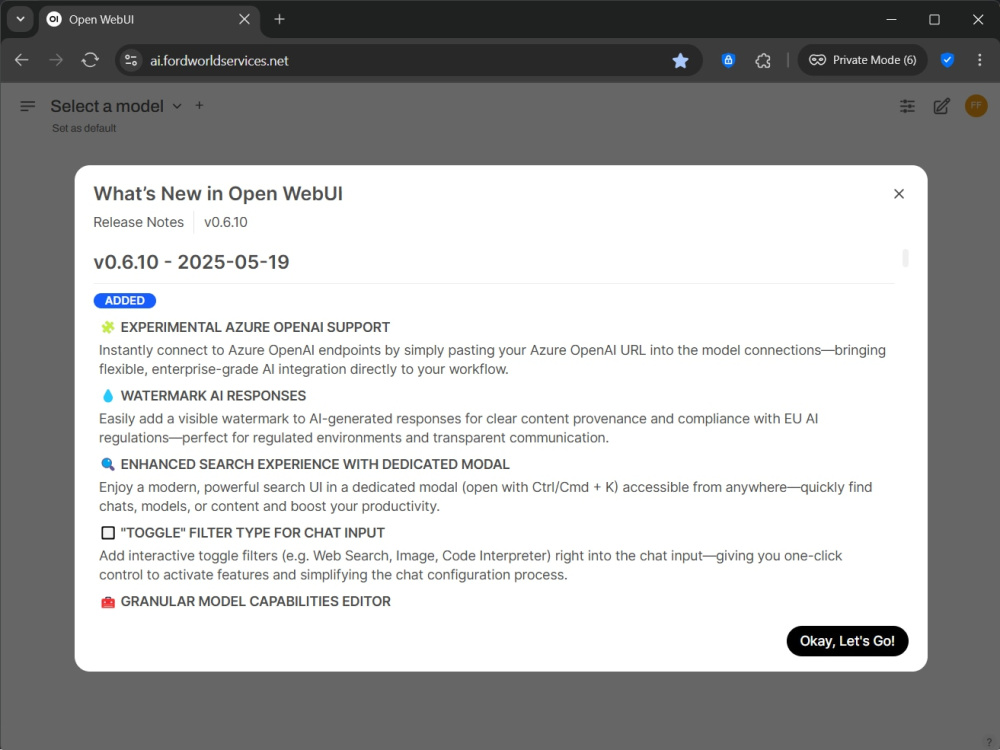1000x750 pixels.
Task: Click the magnifying glass emoji
Action: click(108, 464)
